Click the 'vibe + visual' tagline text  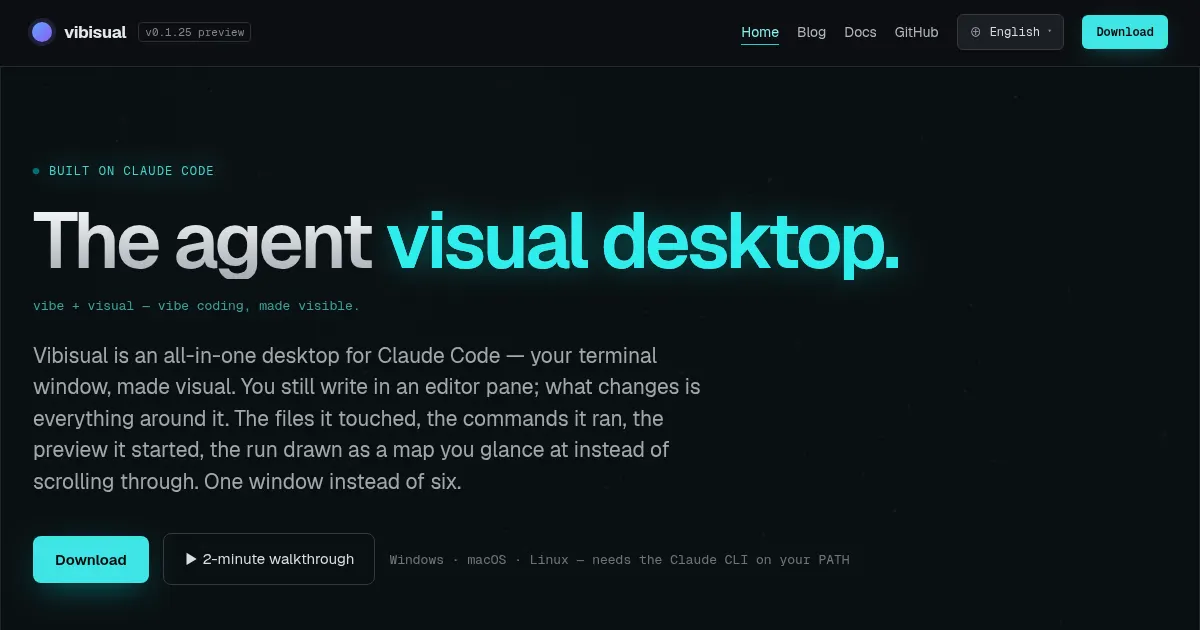point(196,306)
